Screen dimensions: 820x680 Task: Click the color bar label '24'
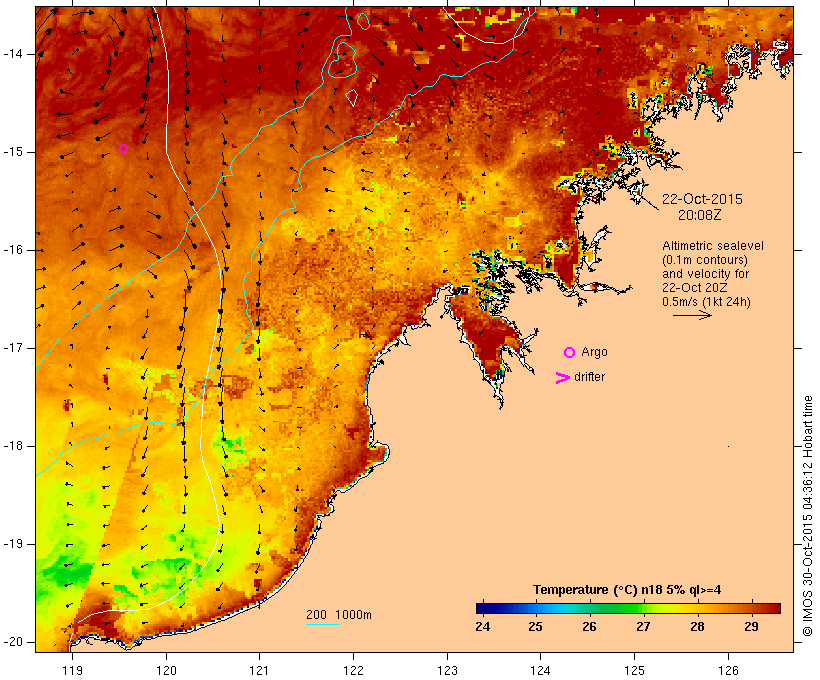483,627
